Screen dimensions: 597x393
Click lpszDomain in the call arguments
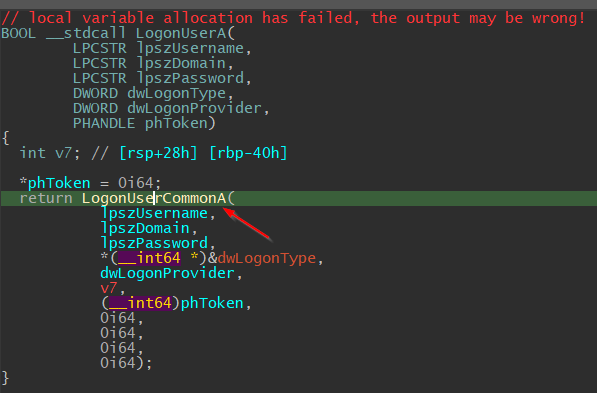point(145,228)
